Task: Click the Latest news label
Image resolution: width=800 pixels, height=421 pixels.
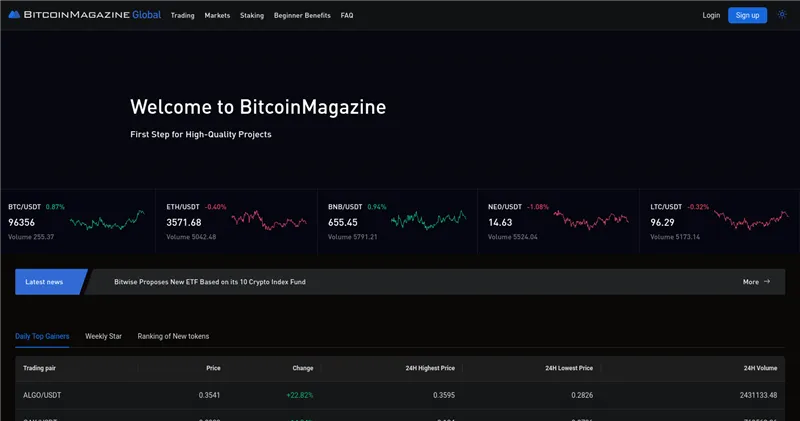Action: click(44, 282)
